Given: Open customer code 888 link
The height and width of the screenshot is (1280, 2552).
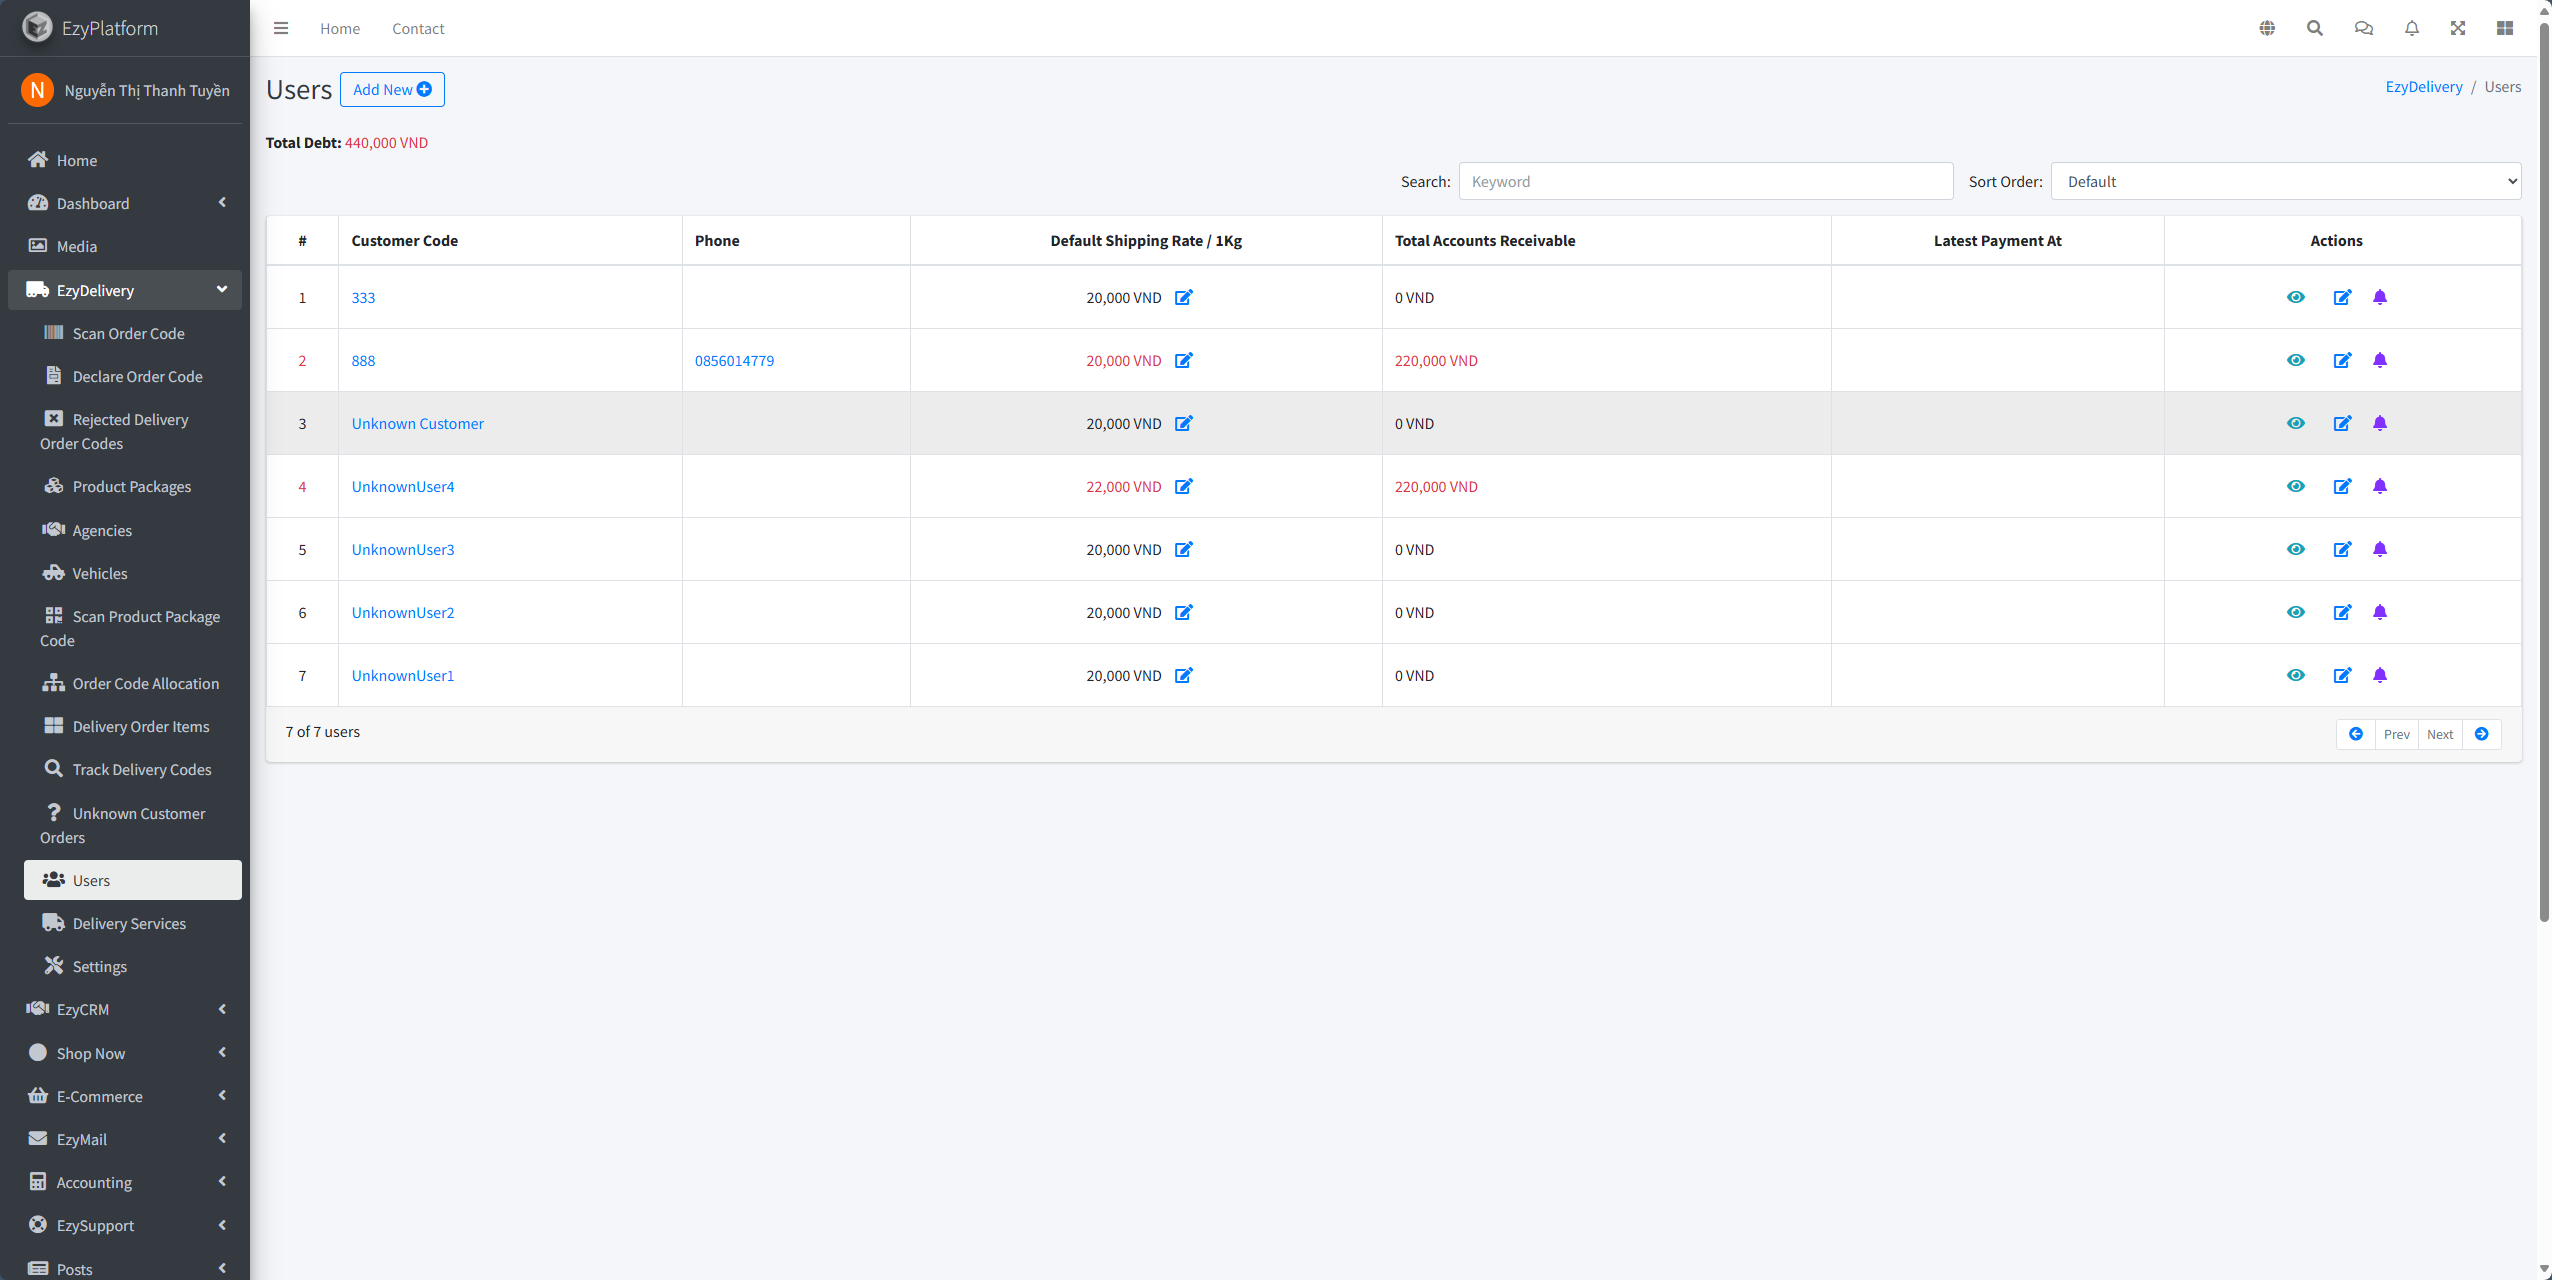Looking at the screenshot, I should (x=363, y=360).
